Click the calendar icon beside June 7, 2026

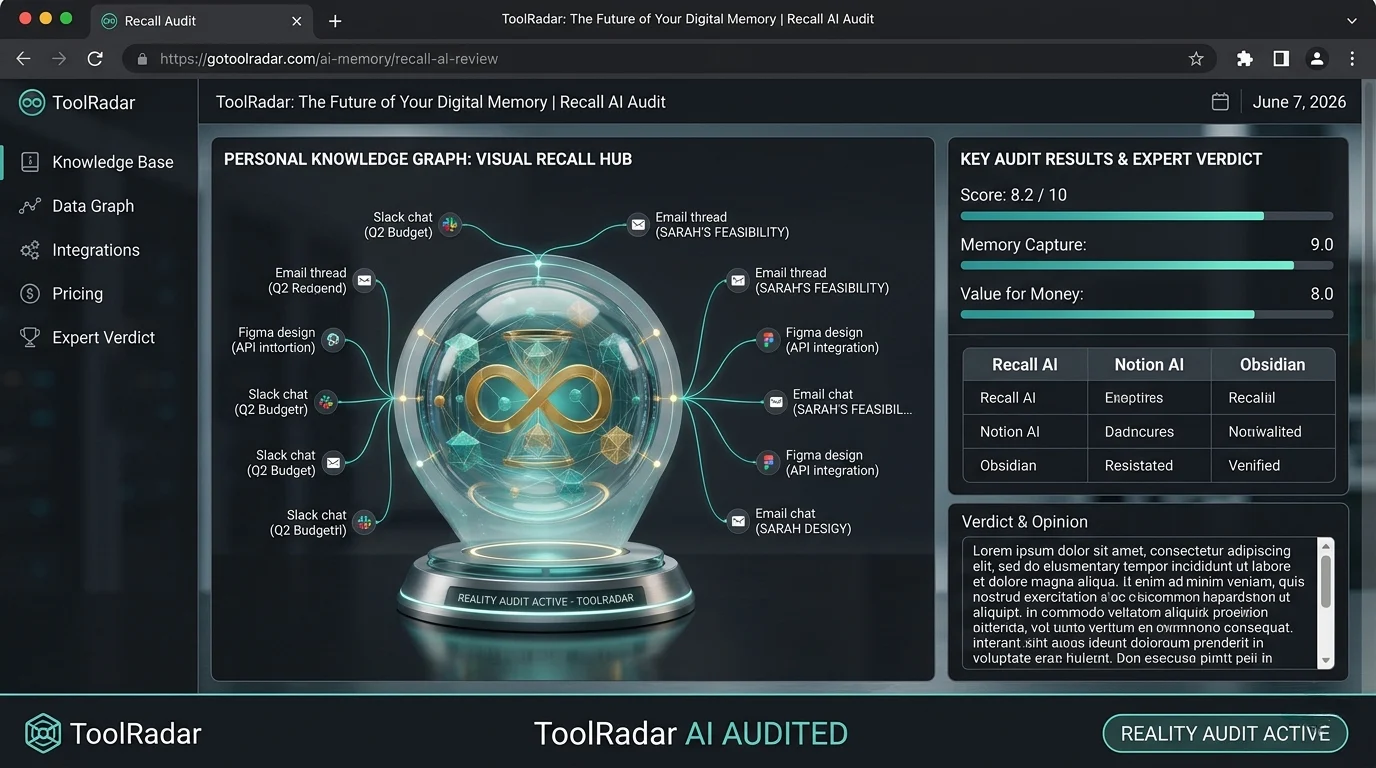pyautogui.click(x=1220, y=102)
